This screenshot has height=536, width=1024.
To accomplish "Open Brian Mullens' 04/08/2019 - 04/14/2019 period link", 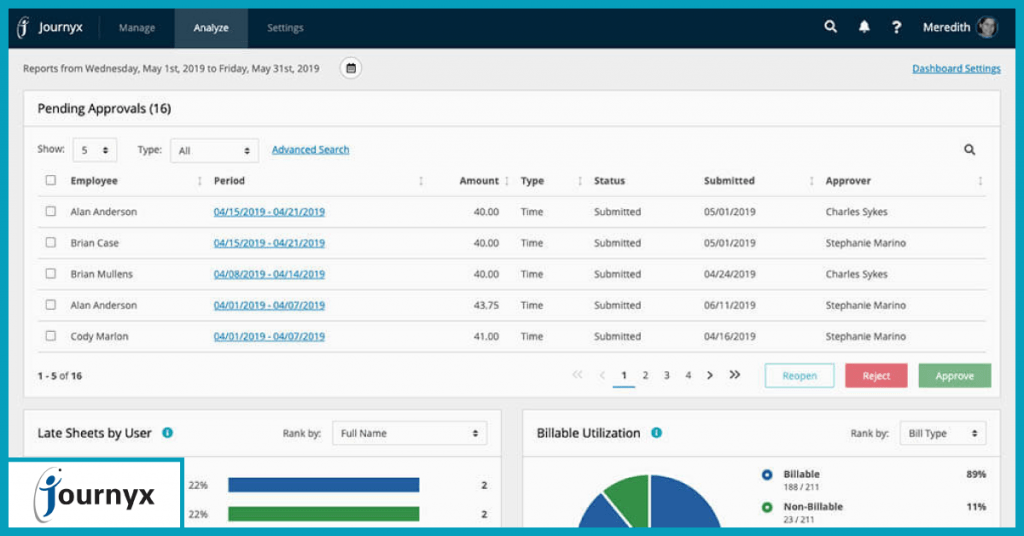I will coord(269,274).
